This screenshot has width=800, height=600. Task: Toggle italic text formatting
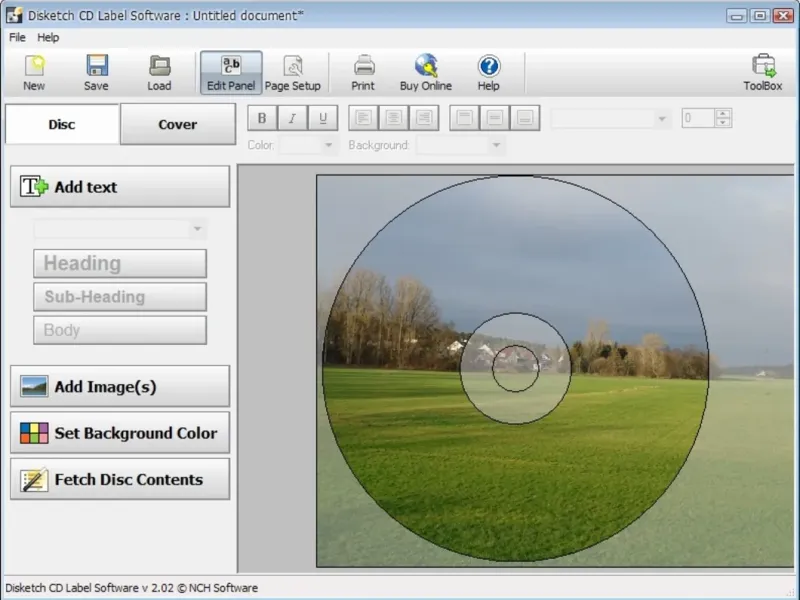(292, 118)
